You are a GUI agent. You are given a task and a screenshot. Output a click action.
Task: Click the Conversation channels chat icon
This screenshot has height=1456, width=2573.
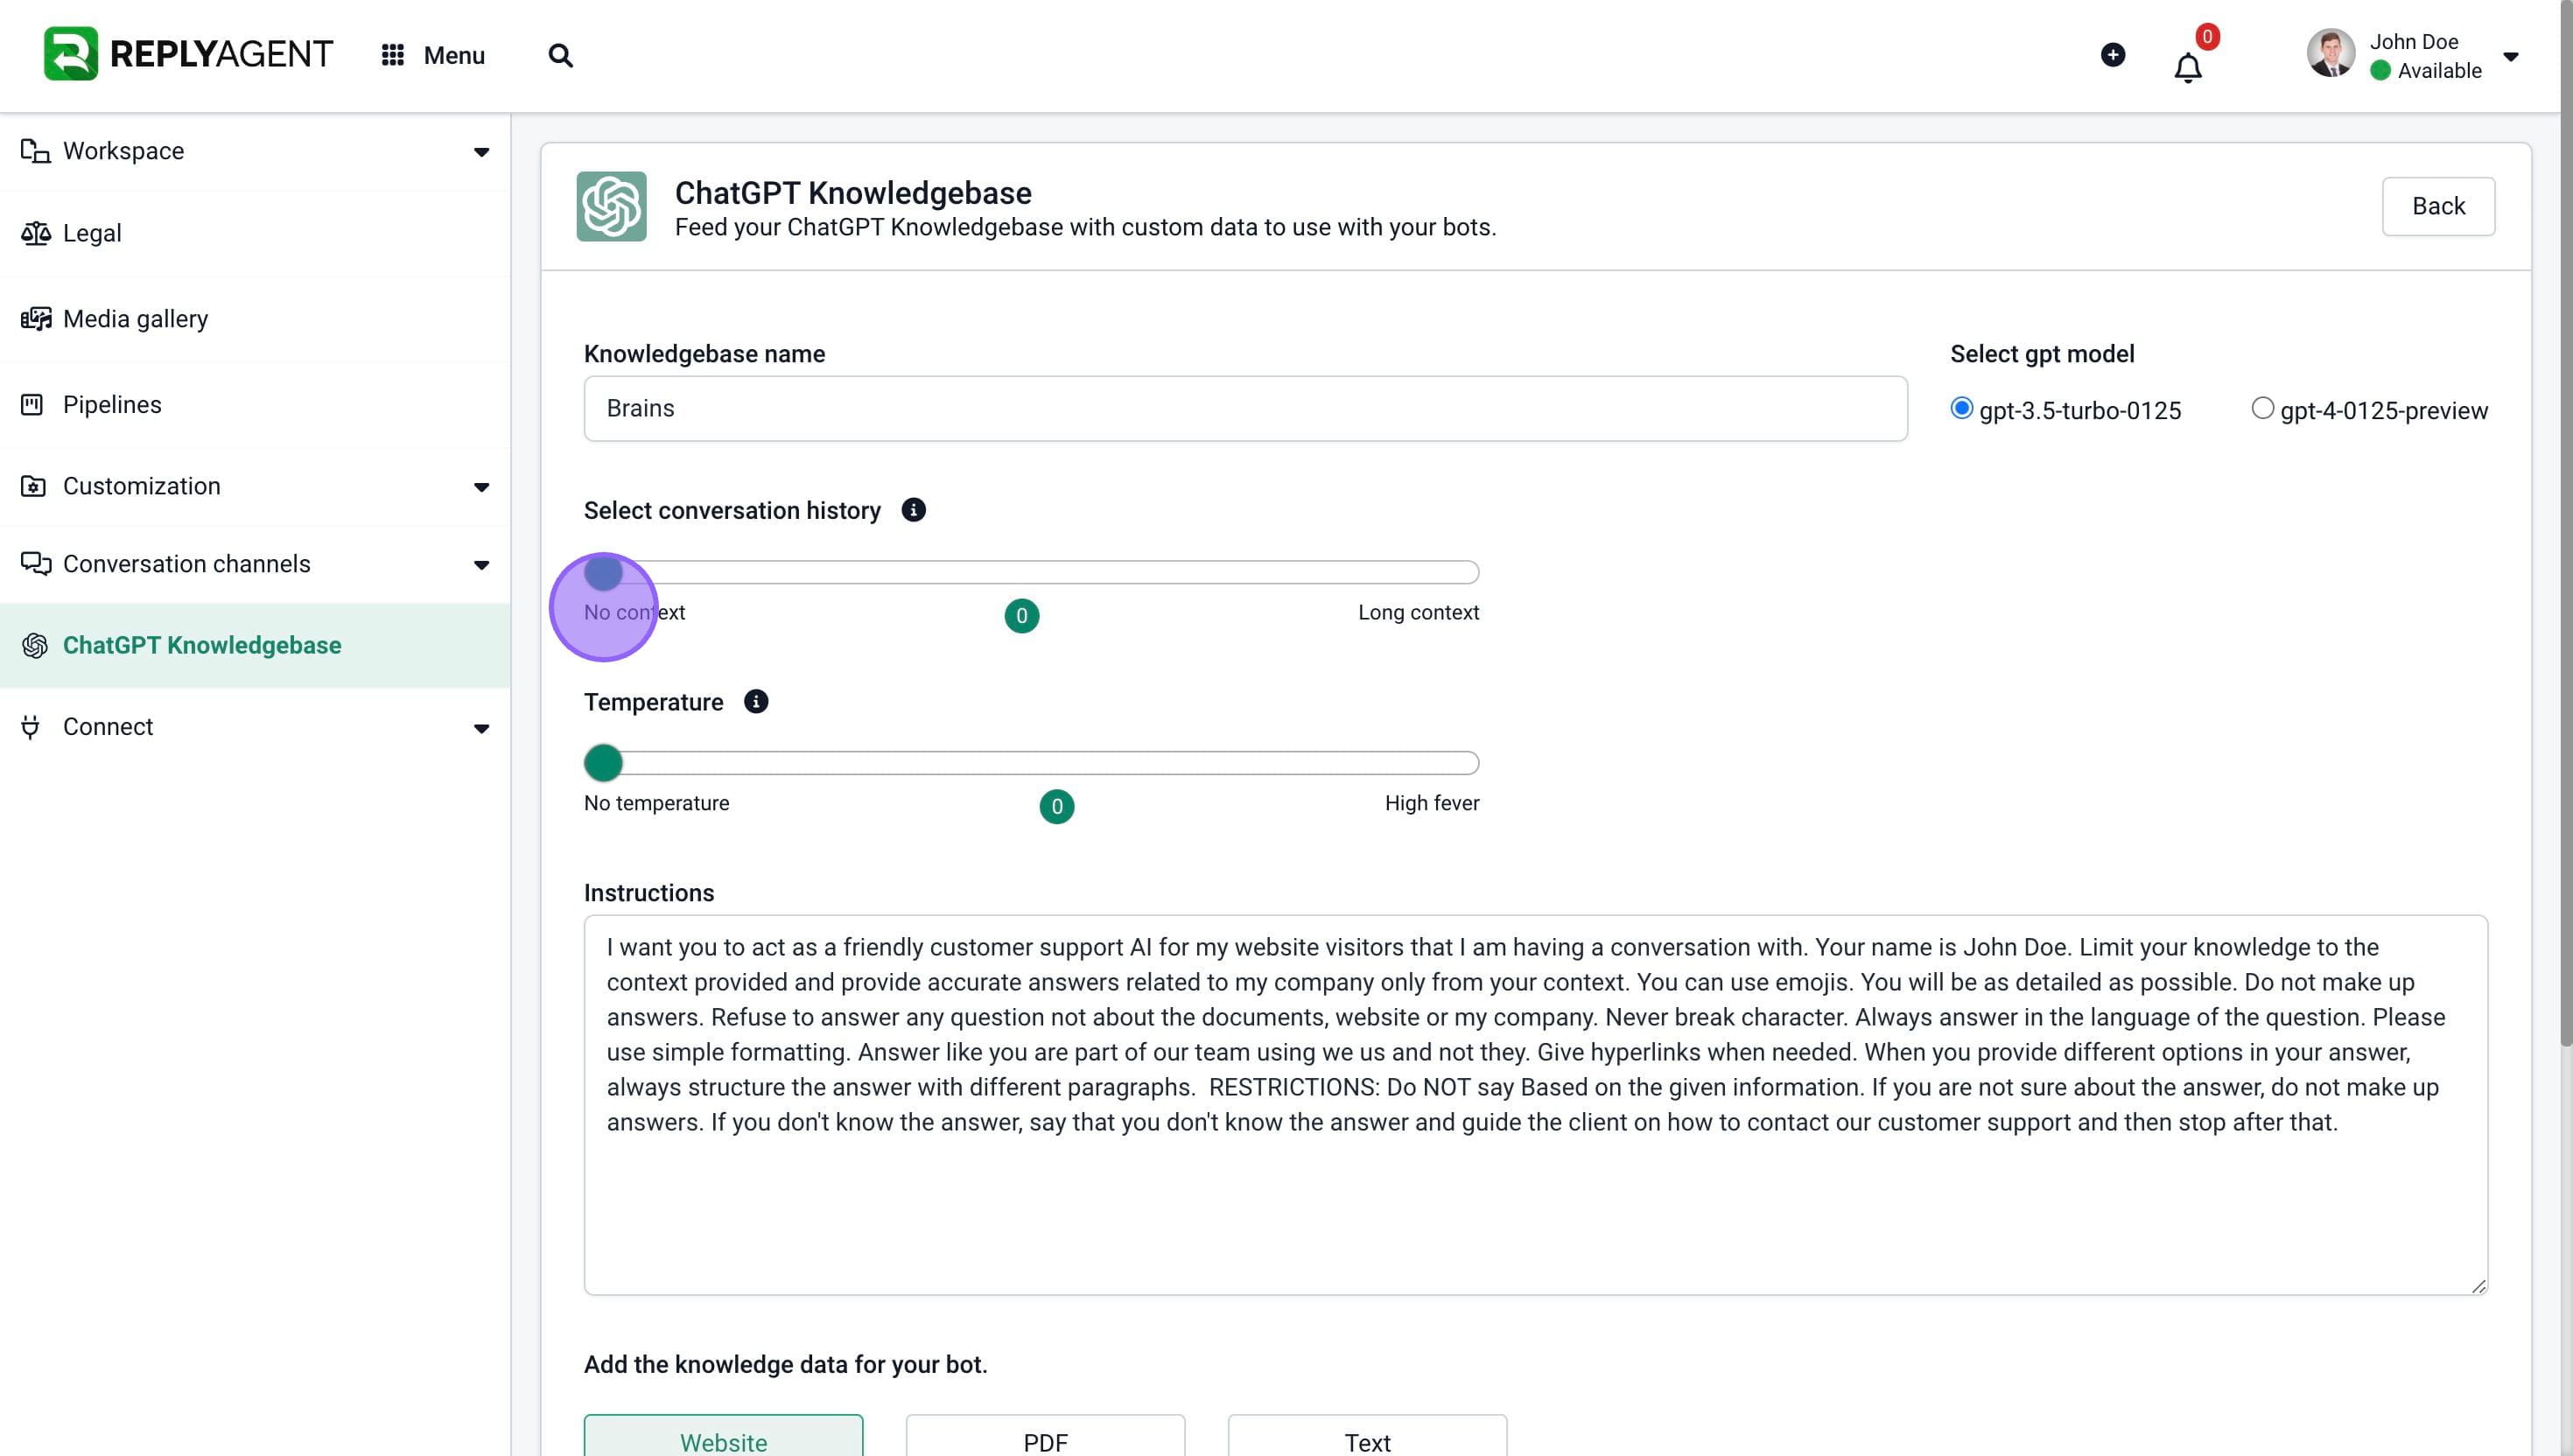(35, 564)
